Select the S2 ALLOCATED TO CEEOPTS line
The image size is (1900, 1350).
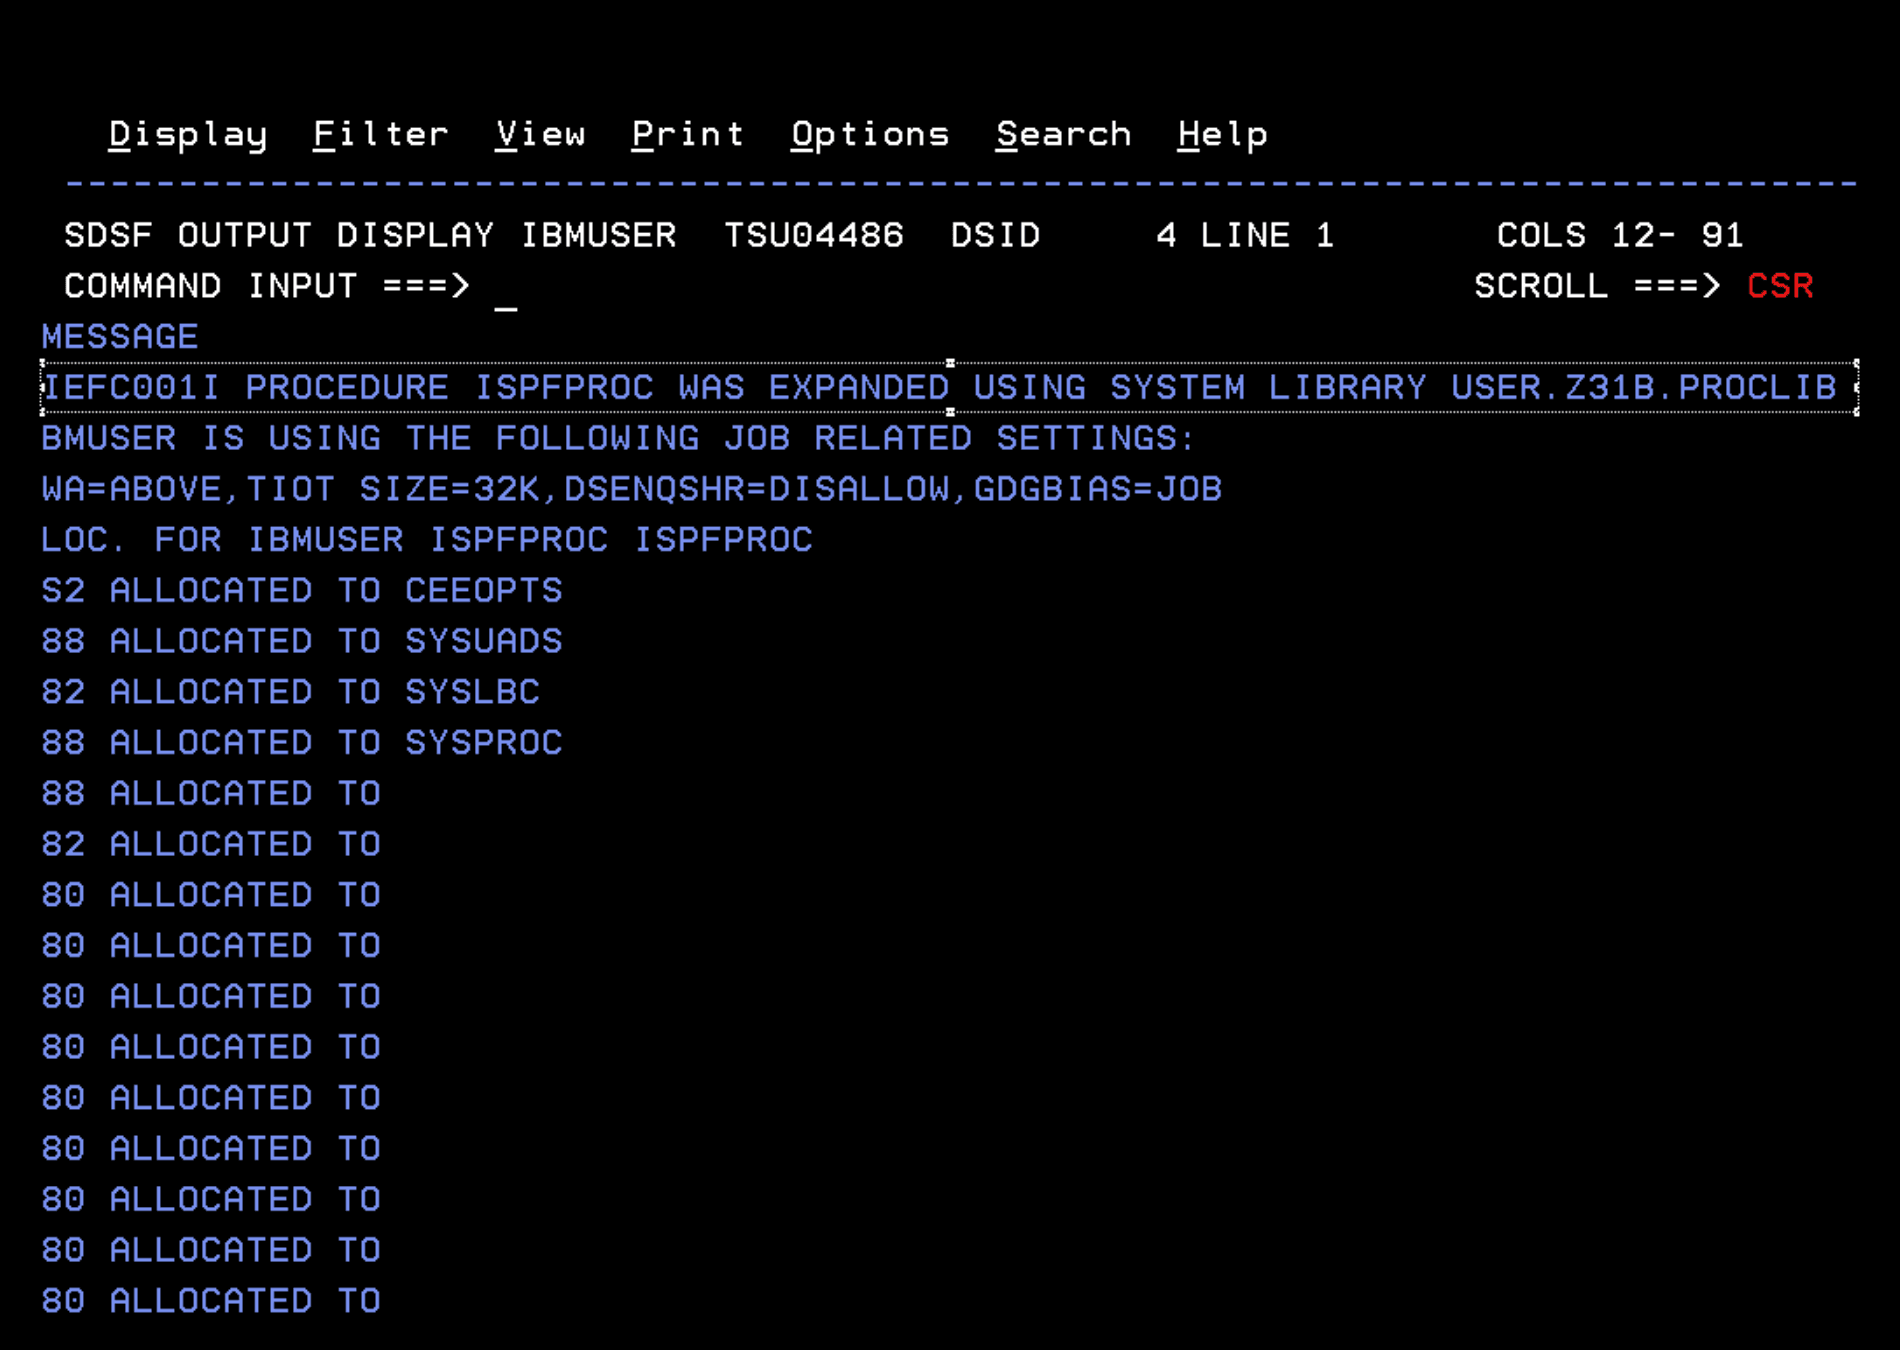coord(300,591)
